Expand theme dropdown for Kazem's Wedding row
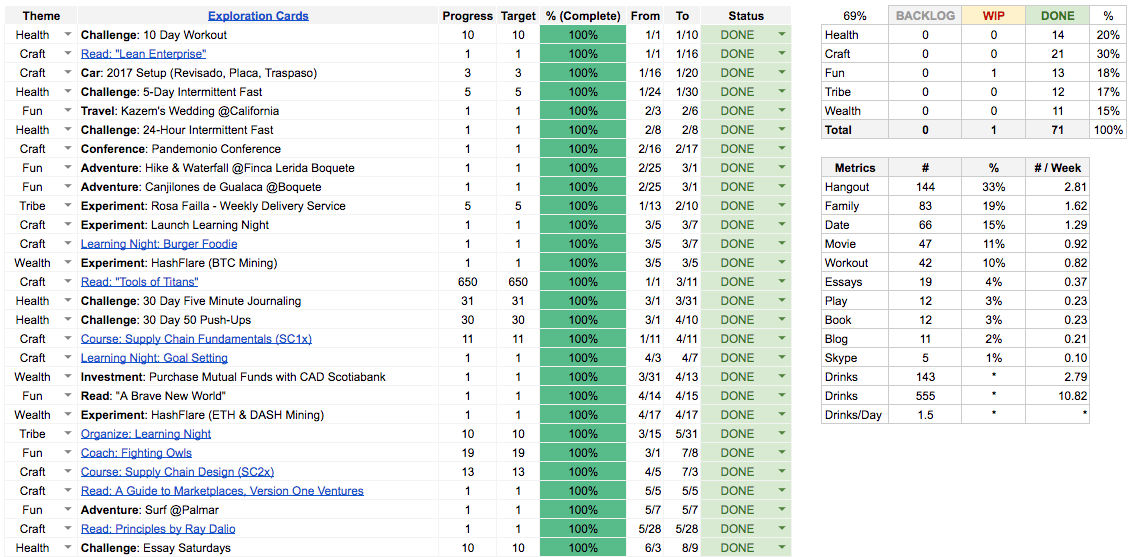Image resolution: width=1132 pixels, height=557 pixels. click(x=68, y=111)
